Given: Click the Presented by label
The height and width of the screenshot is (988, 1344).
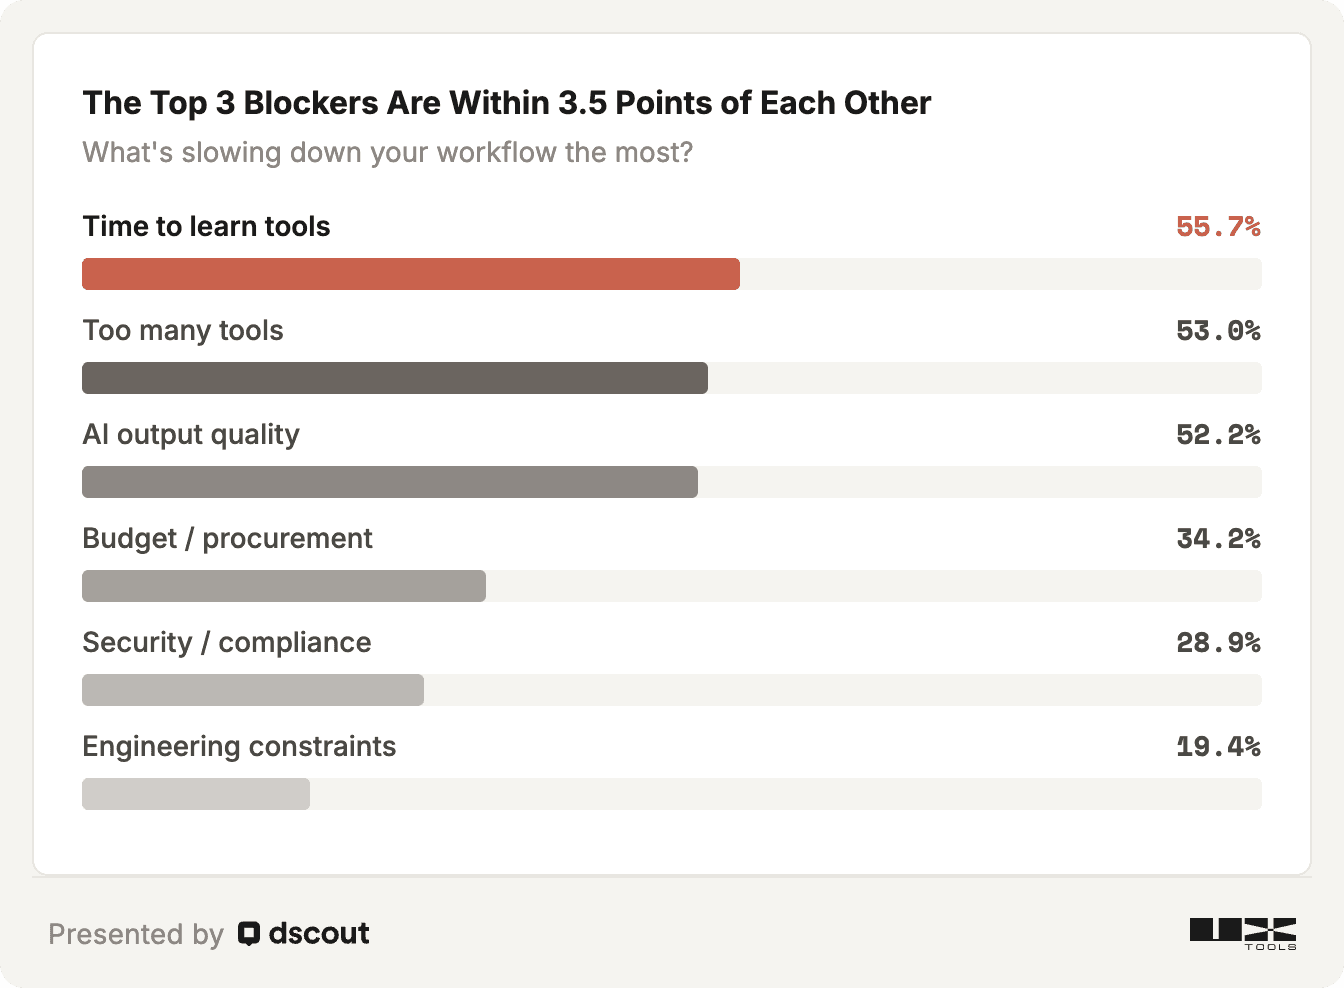Looking at the screenshot, I should tap(136, 934).
